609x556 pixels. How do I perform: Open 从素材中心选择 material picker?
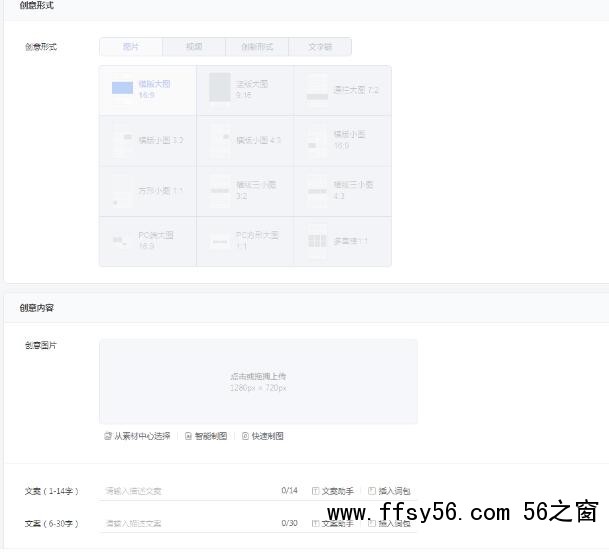(137, 436)
